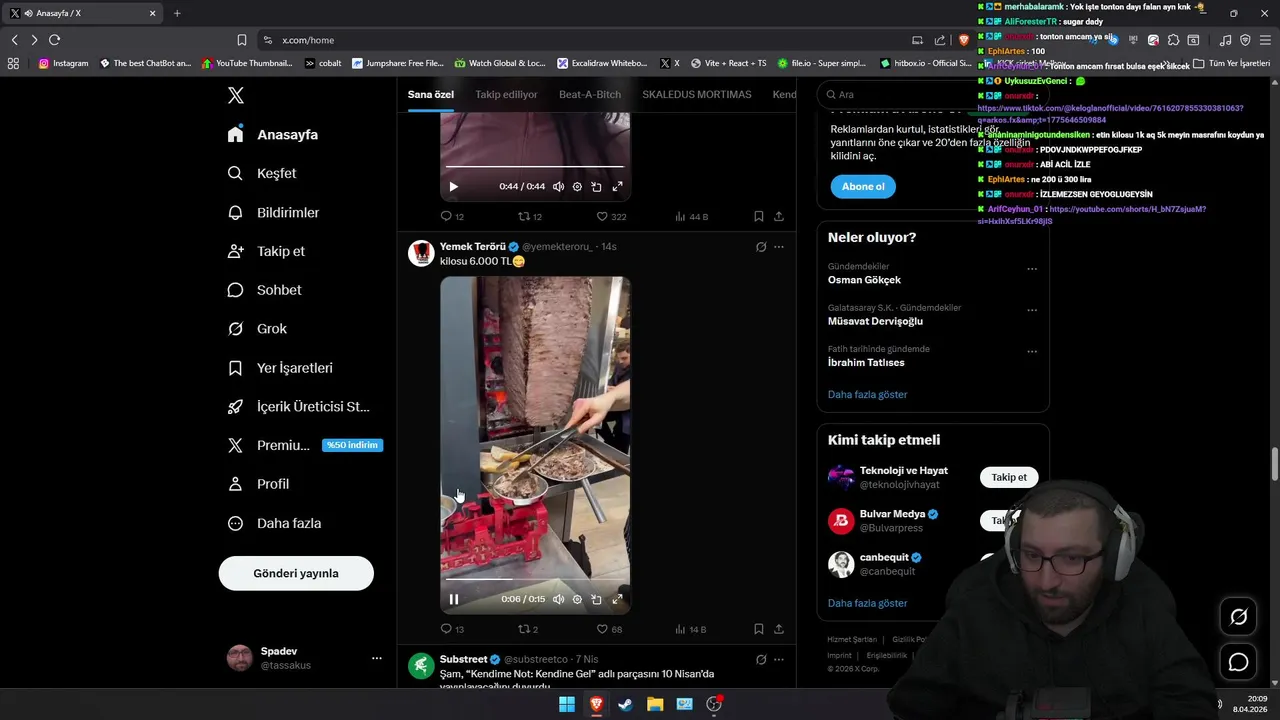Mute the döner video volume icon

pos(559,599)
